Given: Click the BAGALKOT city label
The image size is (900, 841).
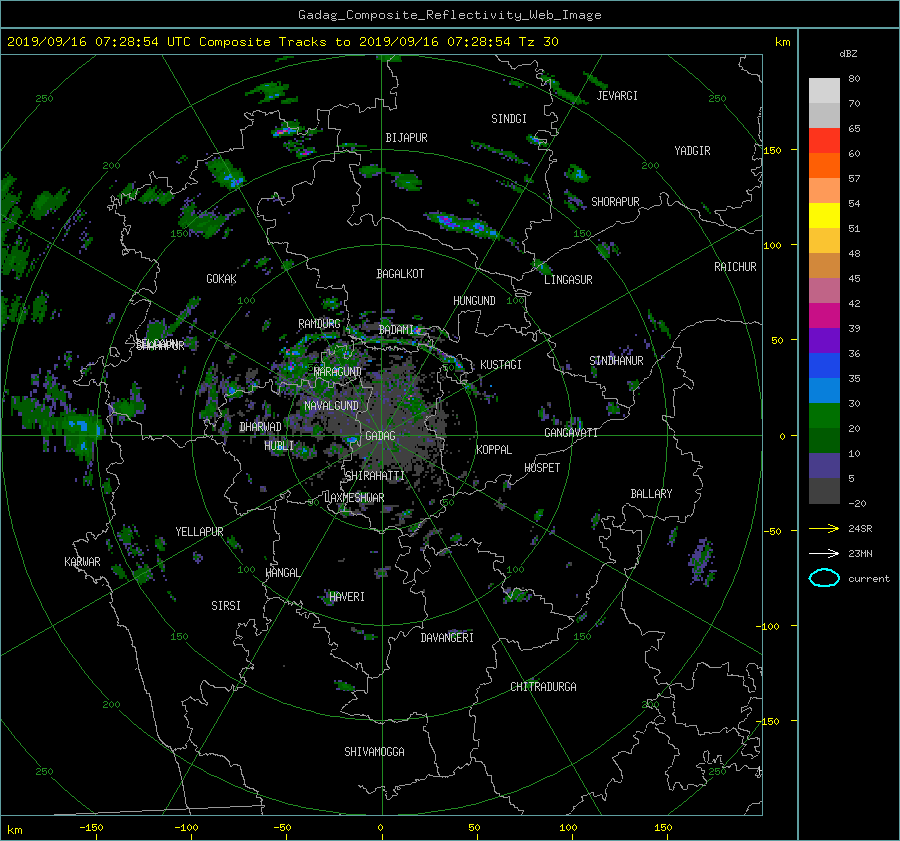Looking at the screenshot, I should (x=400, y=274).
